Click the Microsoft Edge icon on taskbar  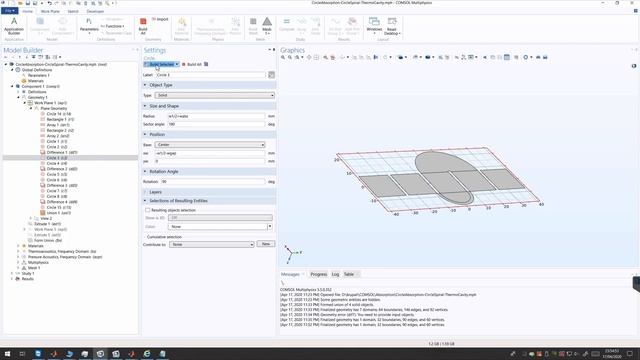[x=147, y=354]
